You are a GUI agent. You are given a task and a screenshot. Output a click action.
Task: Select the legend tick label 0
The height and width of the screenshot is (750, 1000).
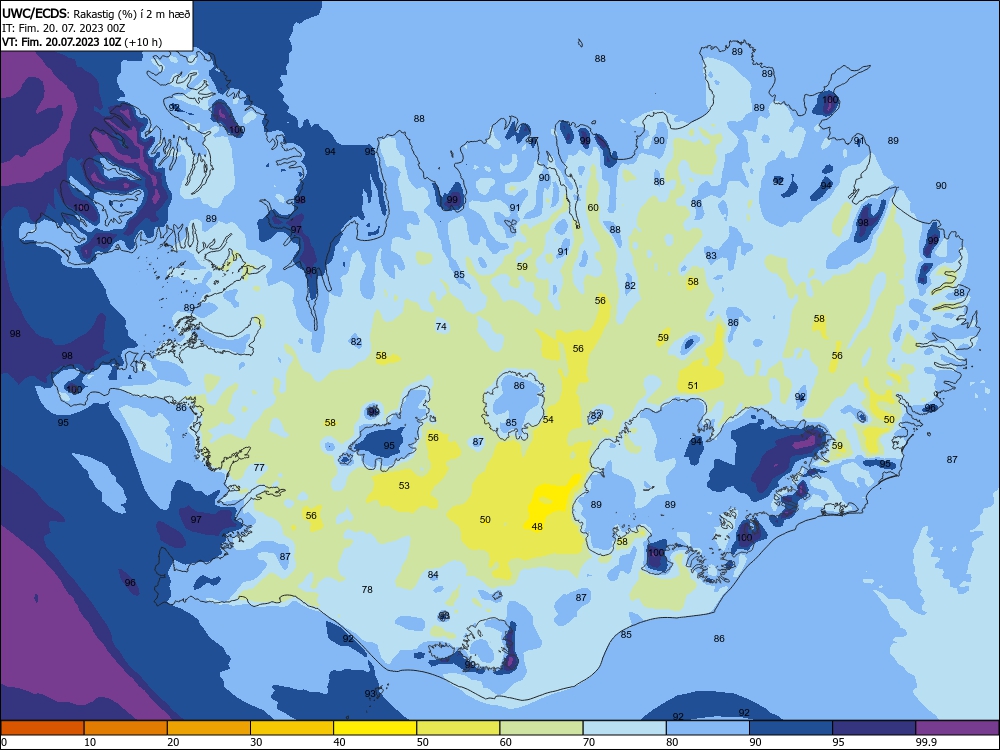(4, 742)
